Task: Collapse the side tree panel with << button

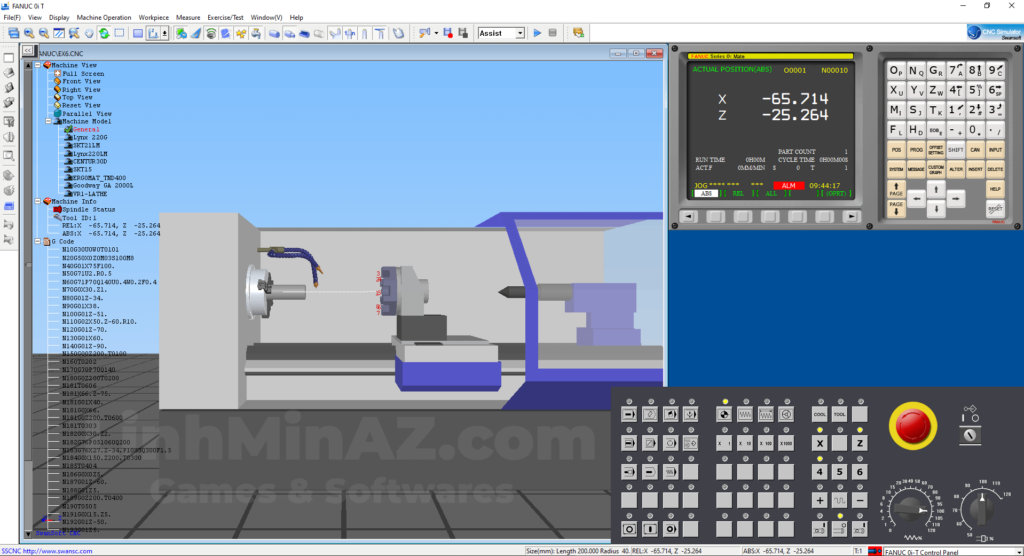Action: [27, 50]
